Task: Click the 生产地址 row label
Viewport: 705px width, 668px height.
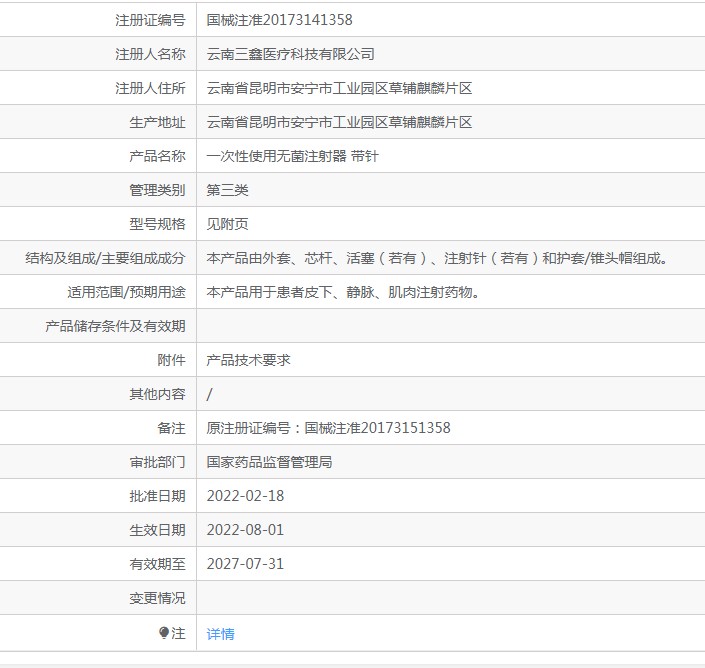Action: (x=157, y=122)
